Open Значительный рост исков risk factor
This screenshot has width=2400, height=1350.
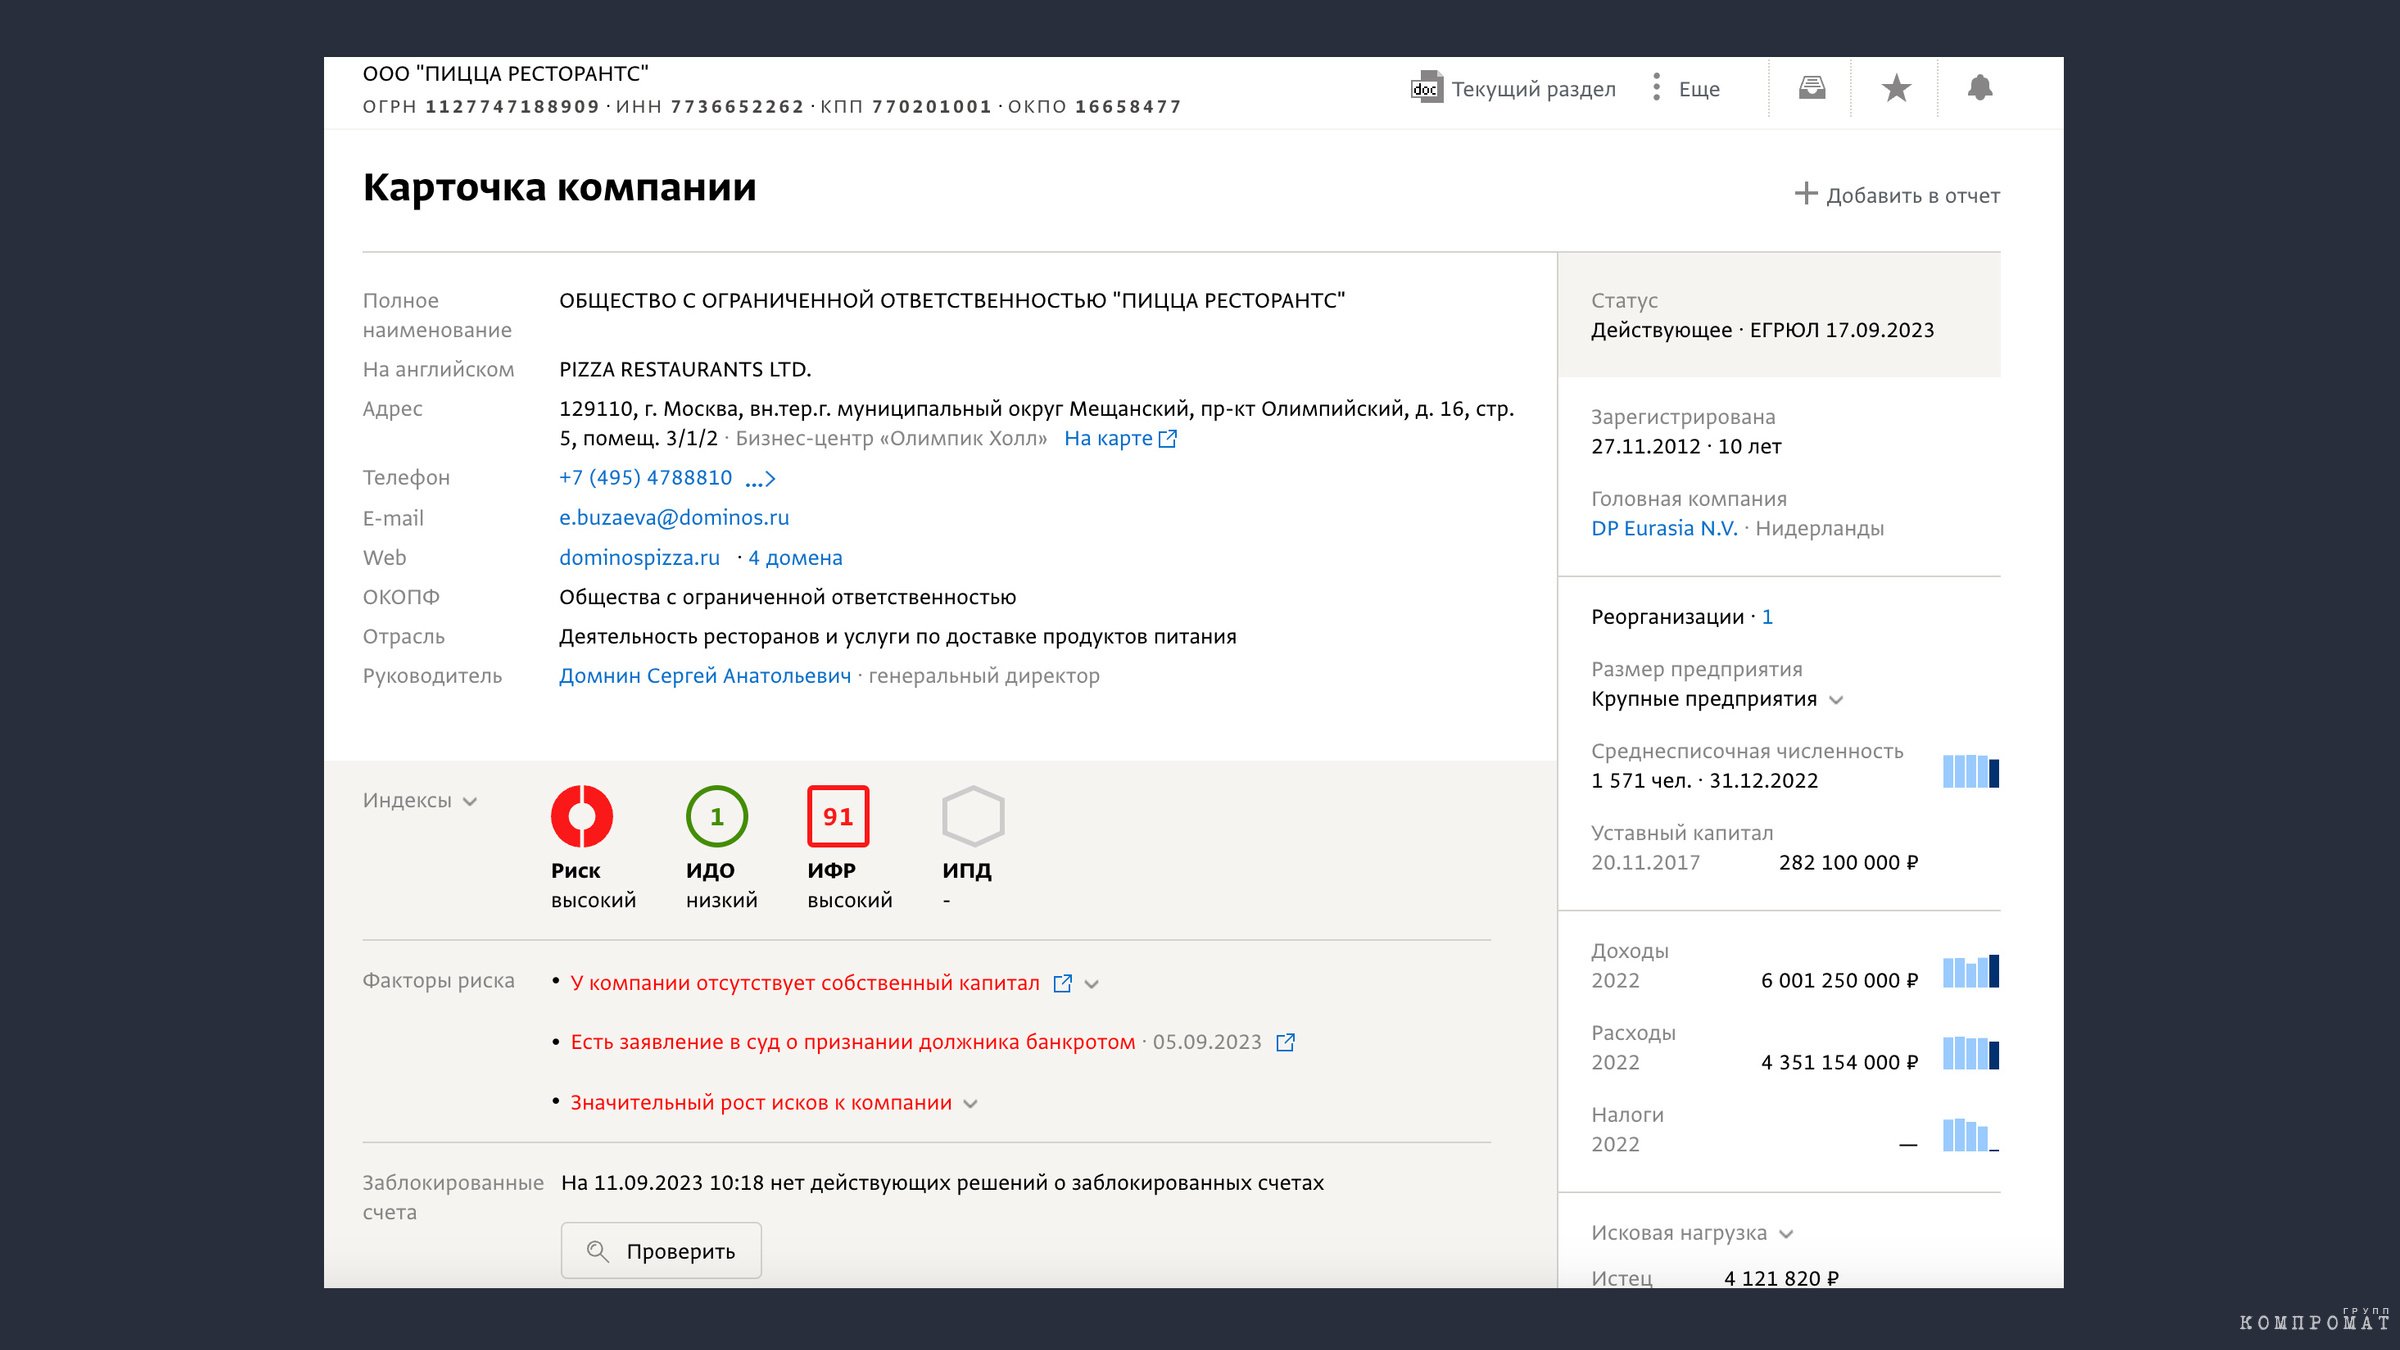(x=761, y=1103)
